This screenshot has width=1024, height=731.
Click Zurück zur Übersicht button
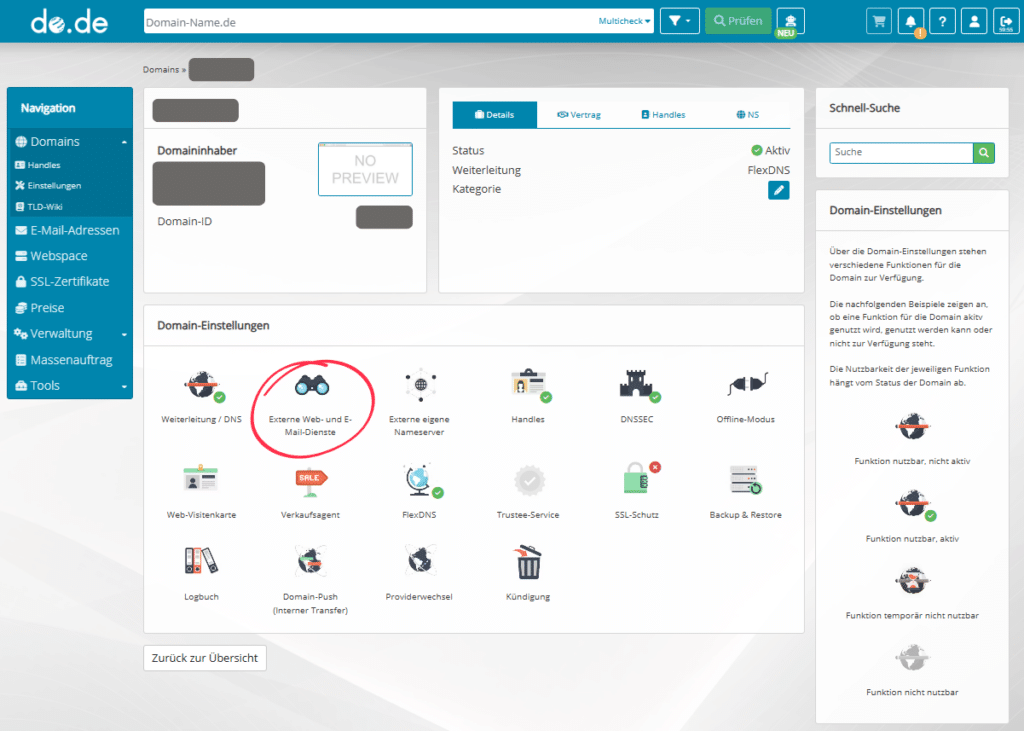coord(205,658)
